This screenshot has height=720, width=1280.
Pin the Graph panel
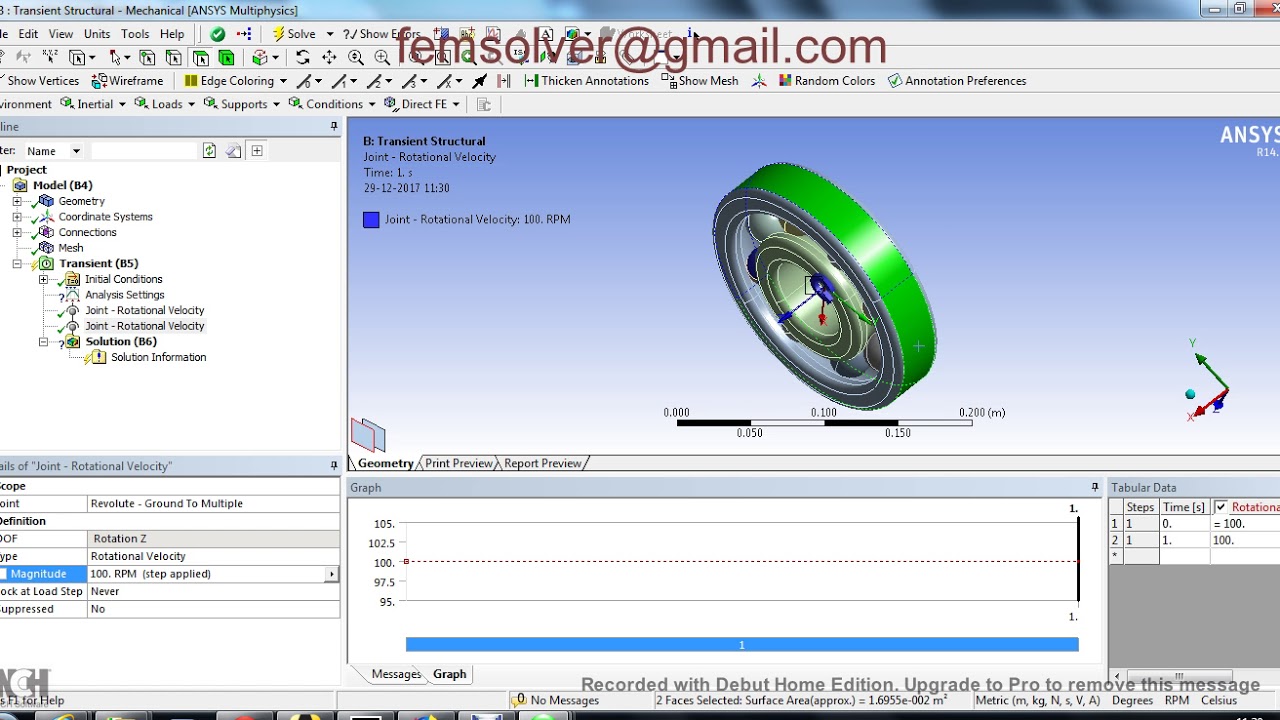tap(1095, 488)
